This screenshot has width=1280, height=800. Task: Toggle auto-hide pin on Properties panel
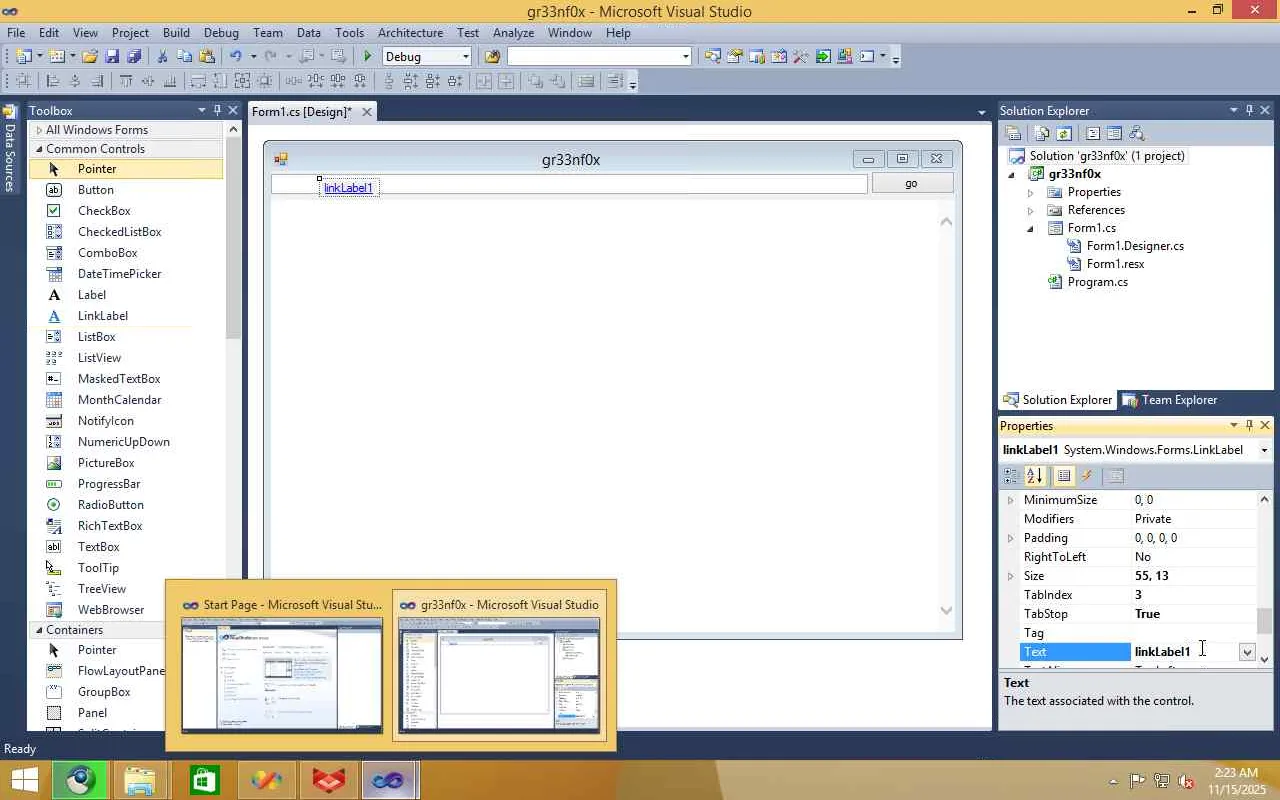click(x=1249, y=425)
